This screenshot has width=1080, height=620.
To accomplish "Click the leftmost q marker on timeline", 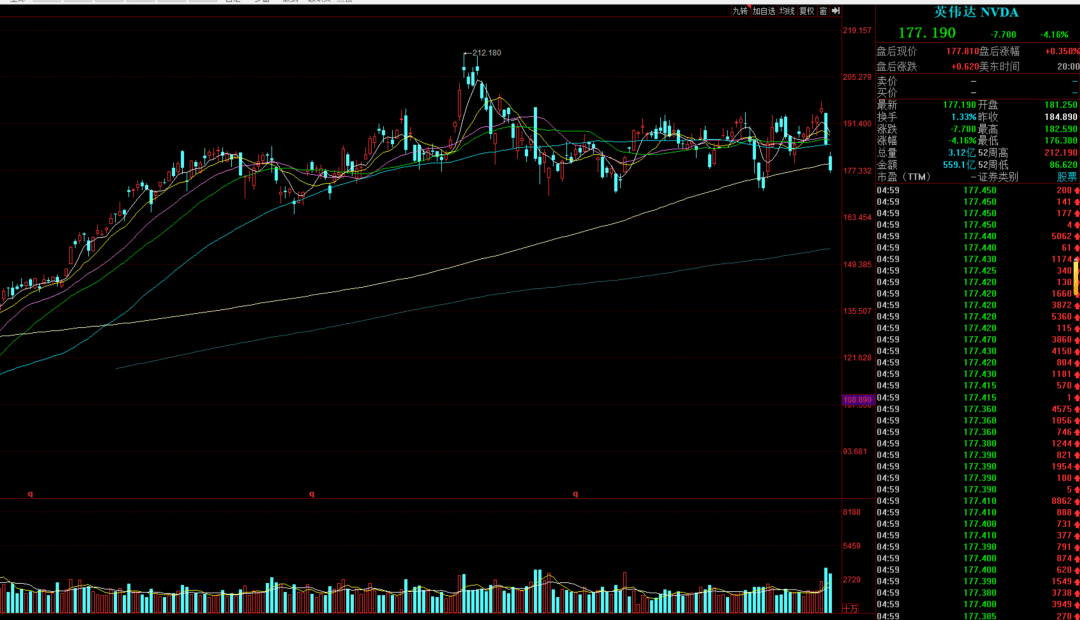I will 30,493.
